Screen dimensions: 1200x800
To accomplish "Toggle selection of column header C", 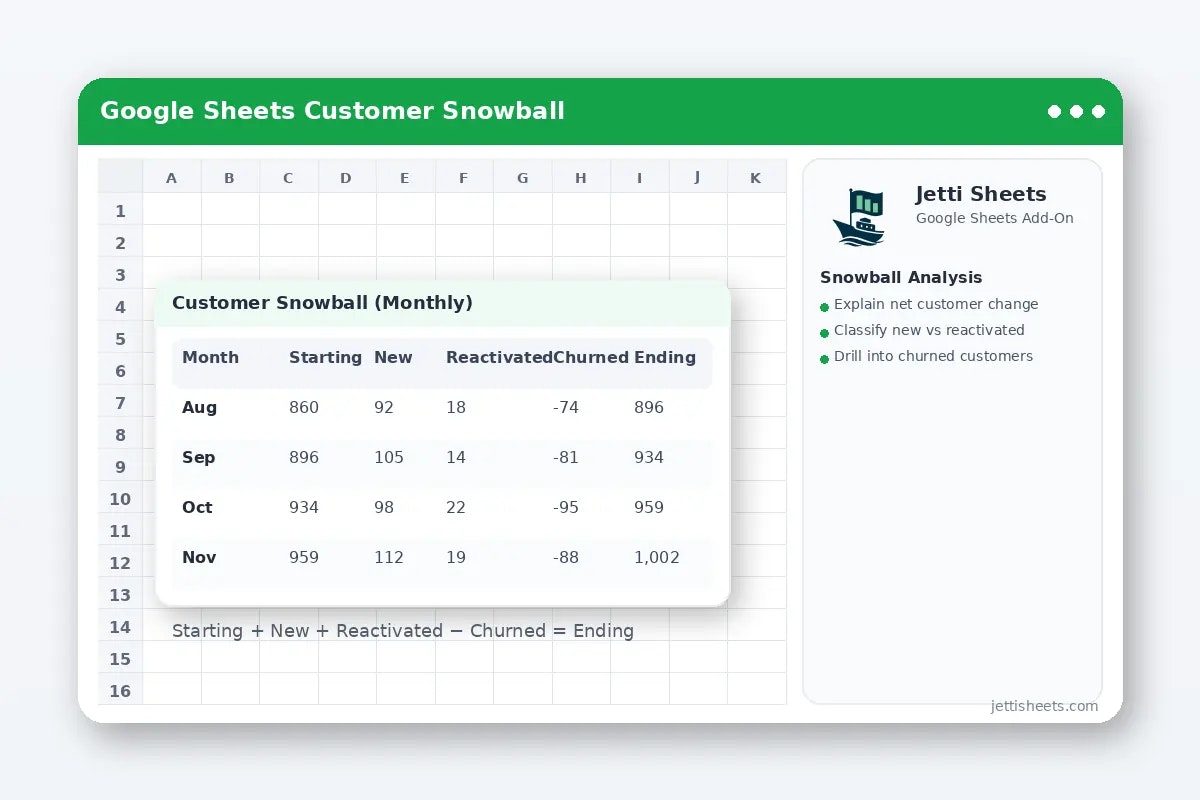I will pyautogui.click(x=288, y=176).
